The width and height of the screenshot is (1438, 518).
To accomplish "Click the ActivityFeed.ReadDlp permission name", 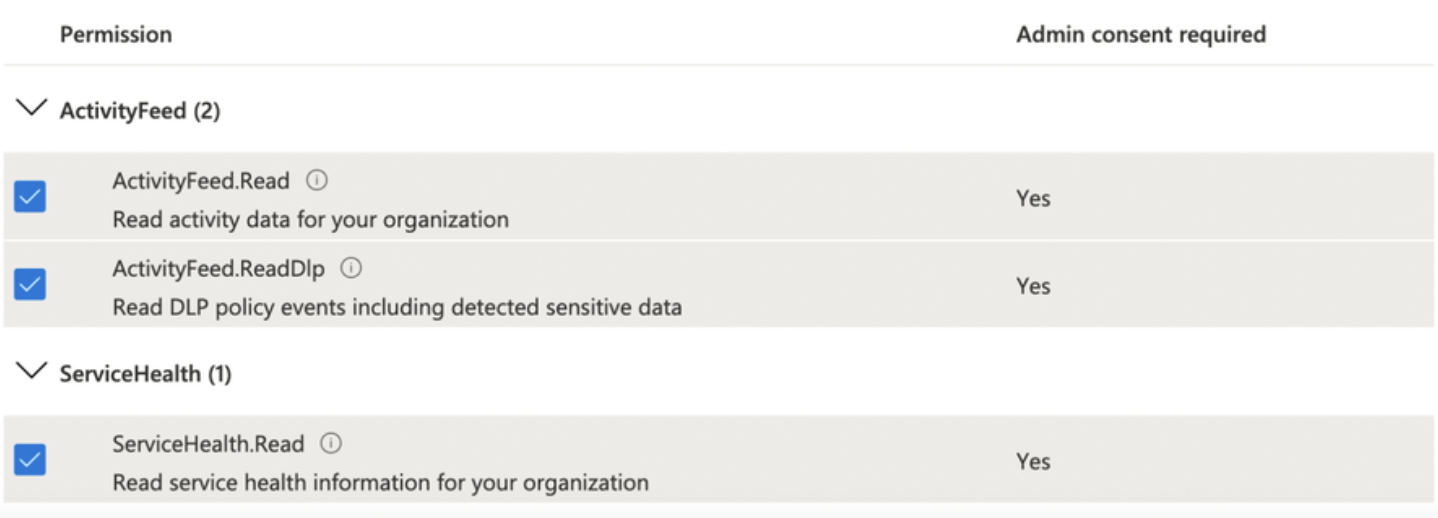I will point(220,268).
